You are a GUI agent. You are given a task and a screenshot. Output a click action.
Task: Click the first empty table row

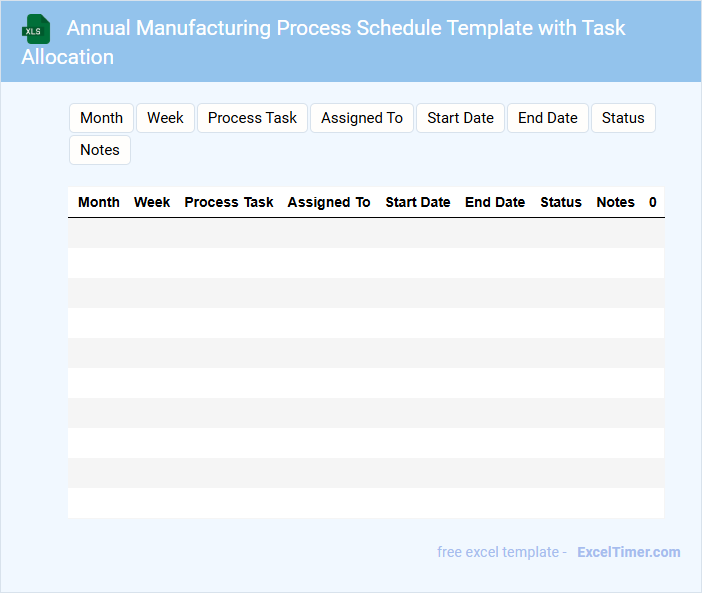click(x=365, y=233)
